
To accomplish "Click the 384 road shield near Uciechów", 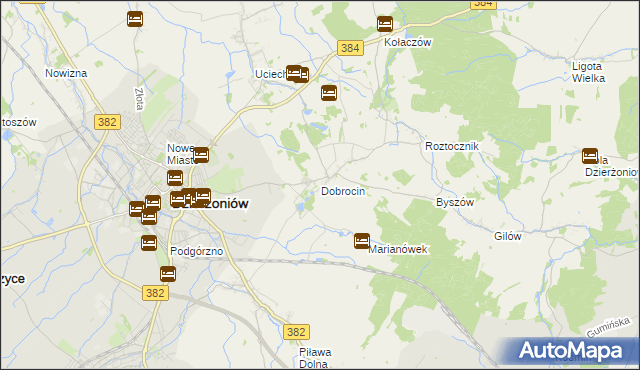I will [350, 48].
